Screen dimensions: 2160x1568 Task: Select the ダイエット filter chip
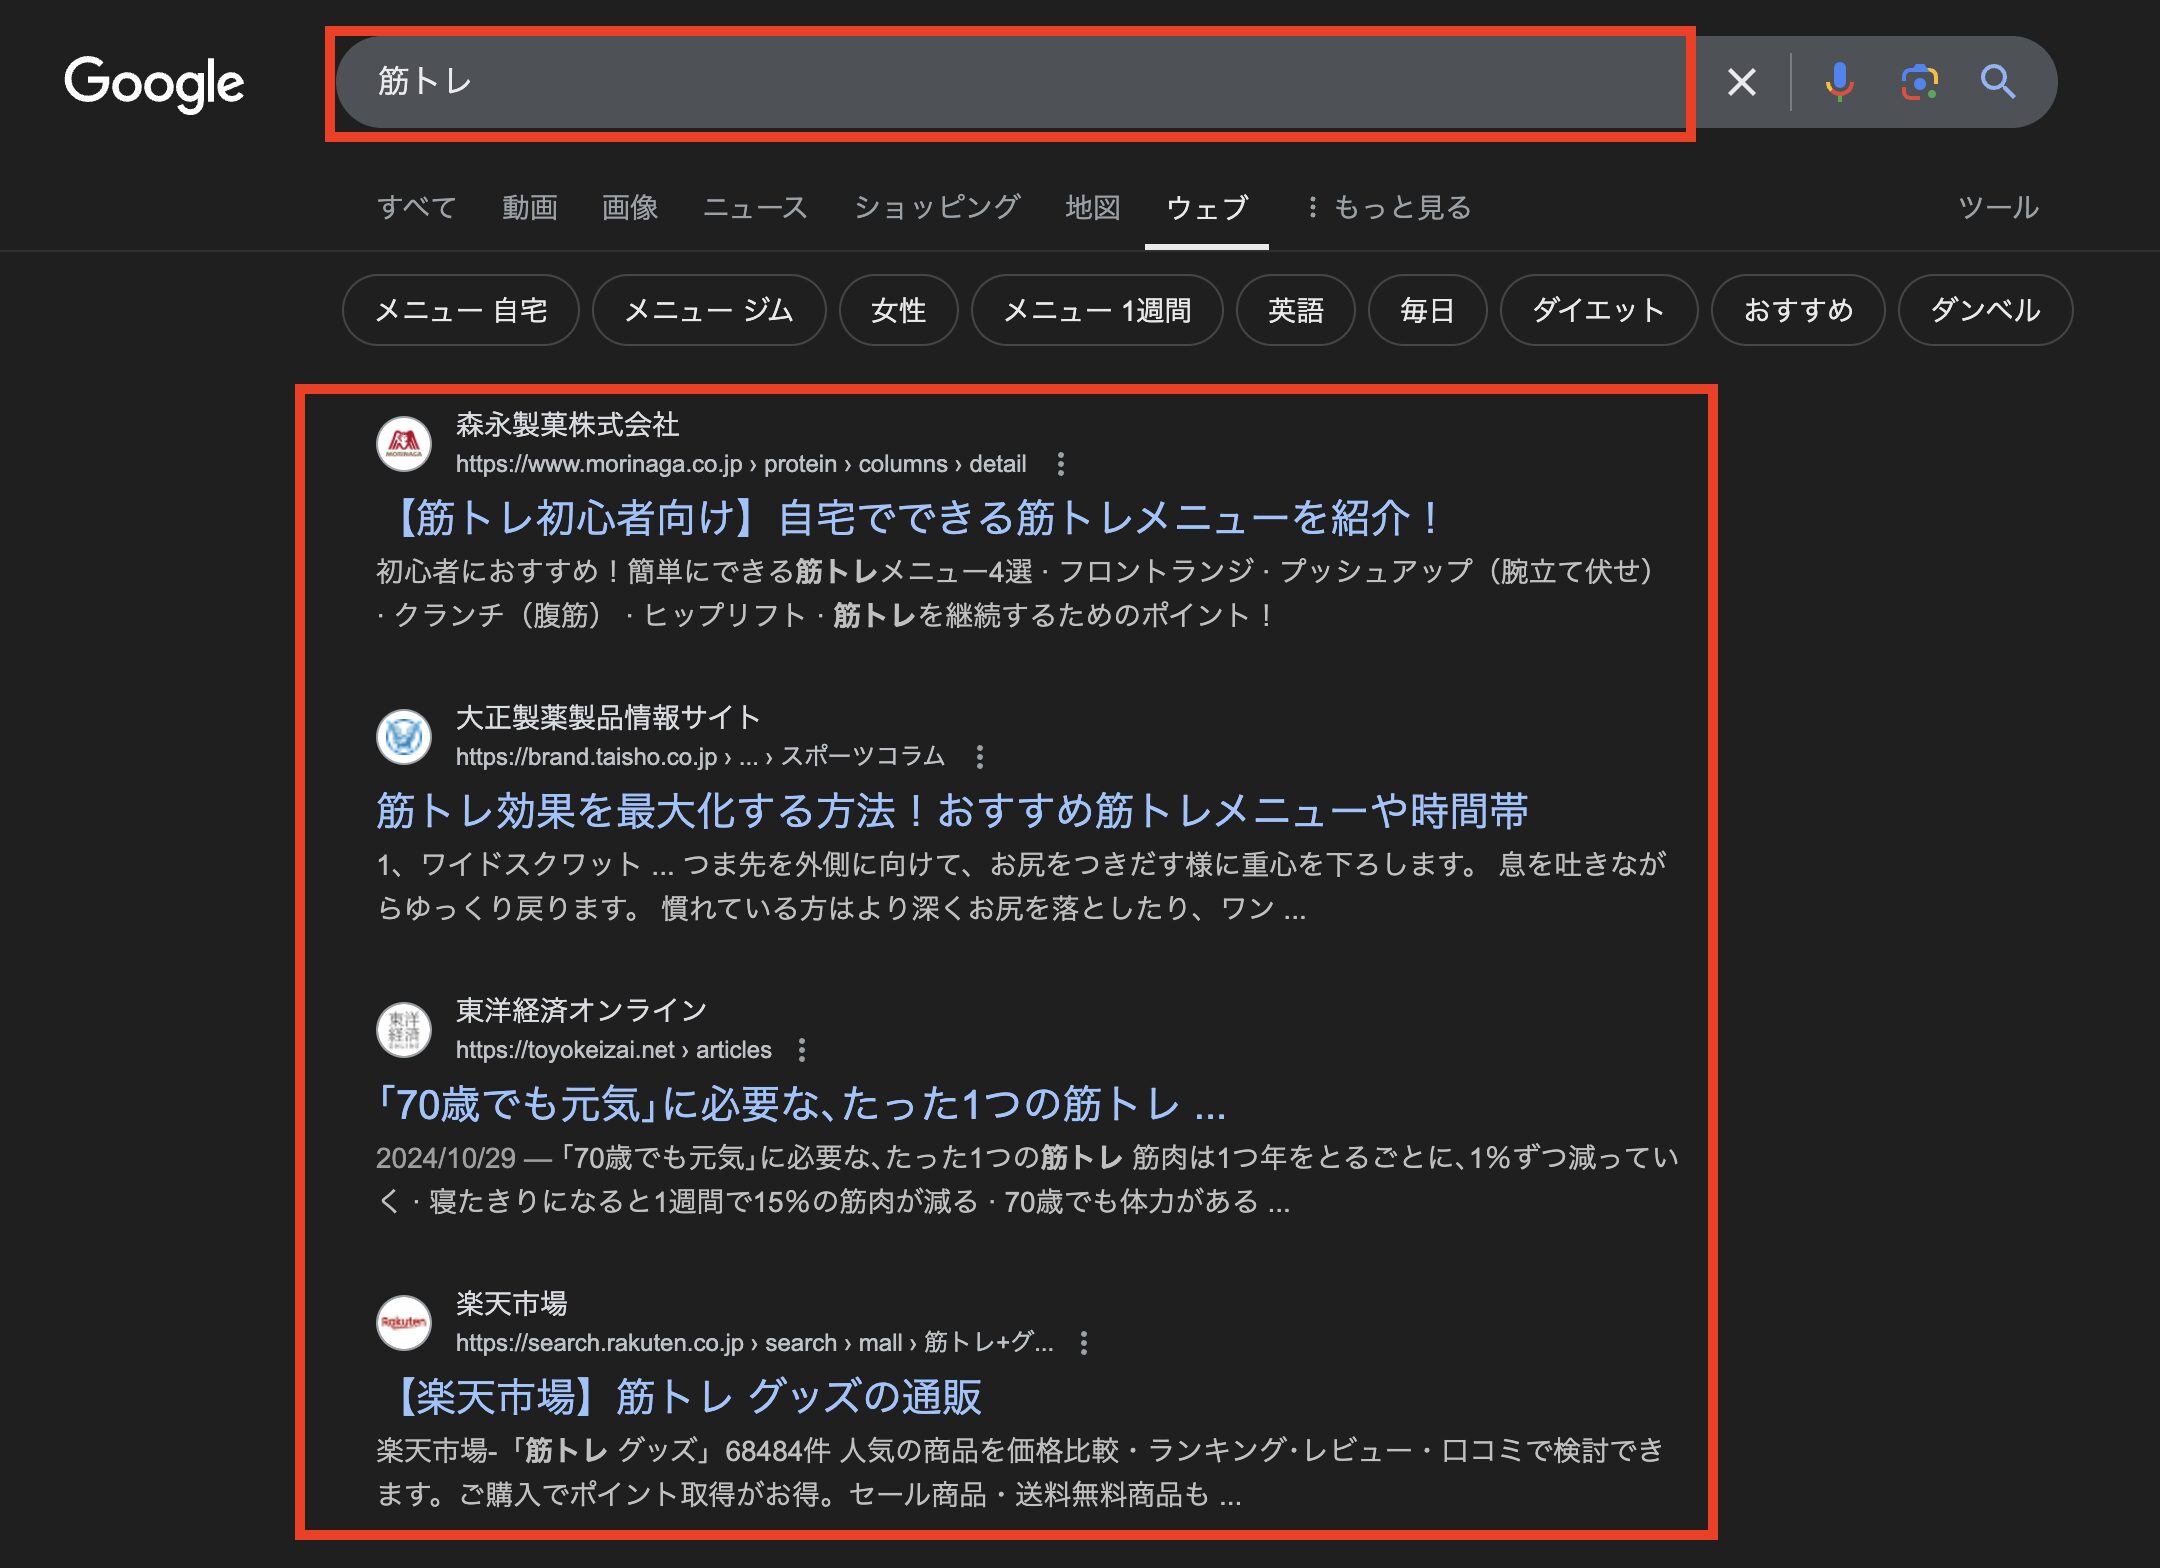1599,310
